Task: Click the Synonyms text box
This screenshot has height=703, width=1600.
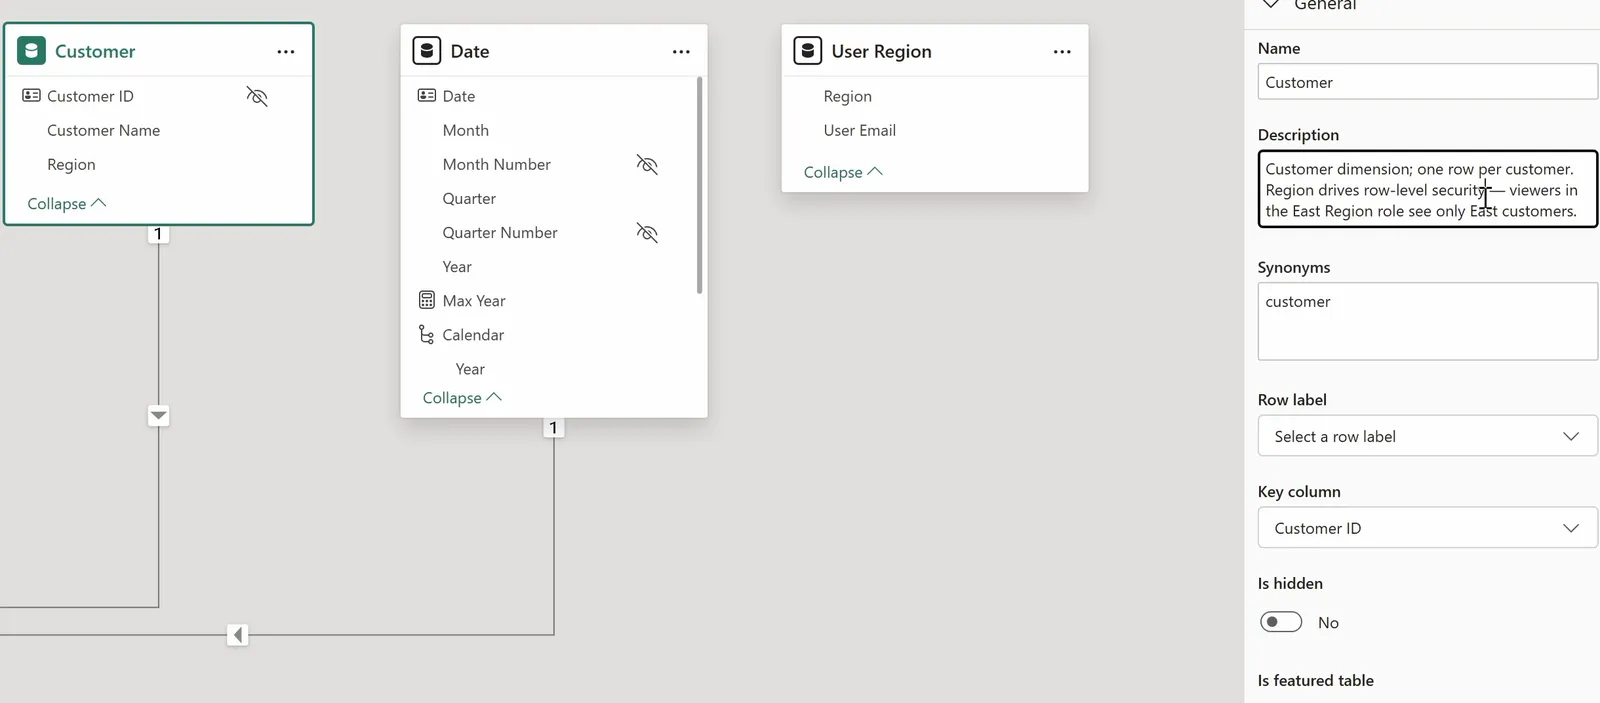Action: point(1427,321)
